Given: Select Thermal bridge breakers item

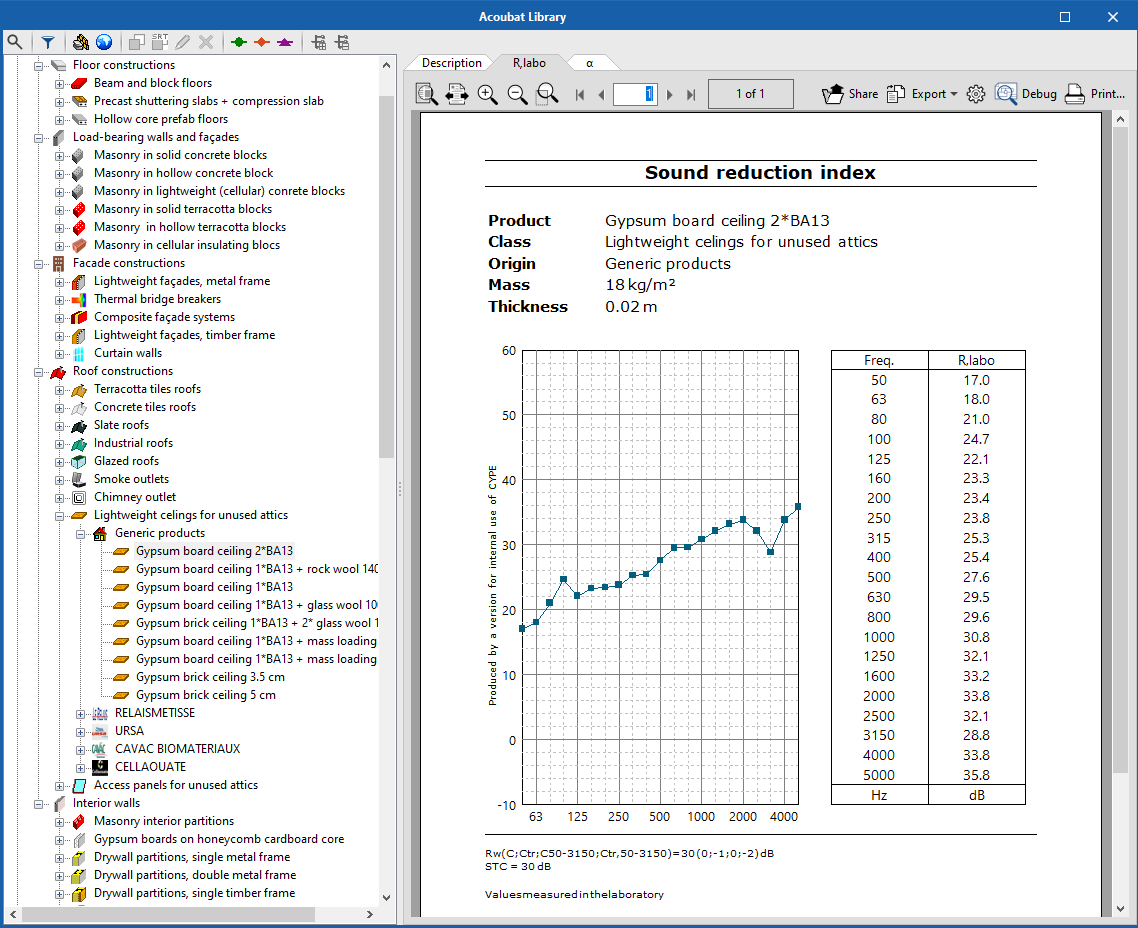Looking at the screenshot, I should coord(157,299).
